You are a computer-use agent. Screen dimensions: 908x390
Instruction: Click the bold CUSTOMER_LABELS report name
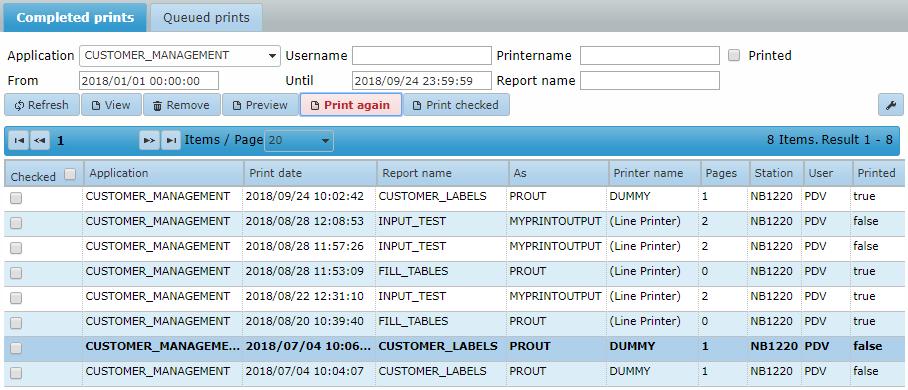click(438, 347)
